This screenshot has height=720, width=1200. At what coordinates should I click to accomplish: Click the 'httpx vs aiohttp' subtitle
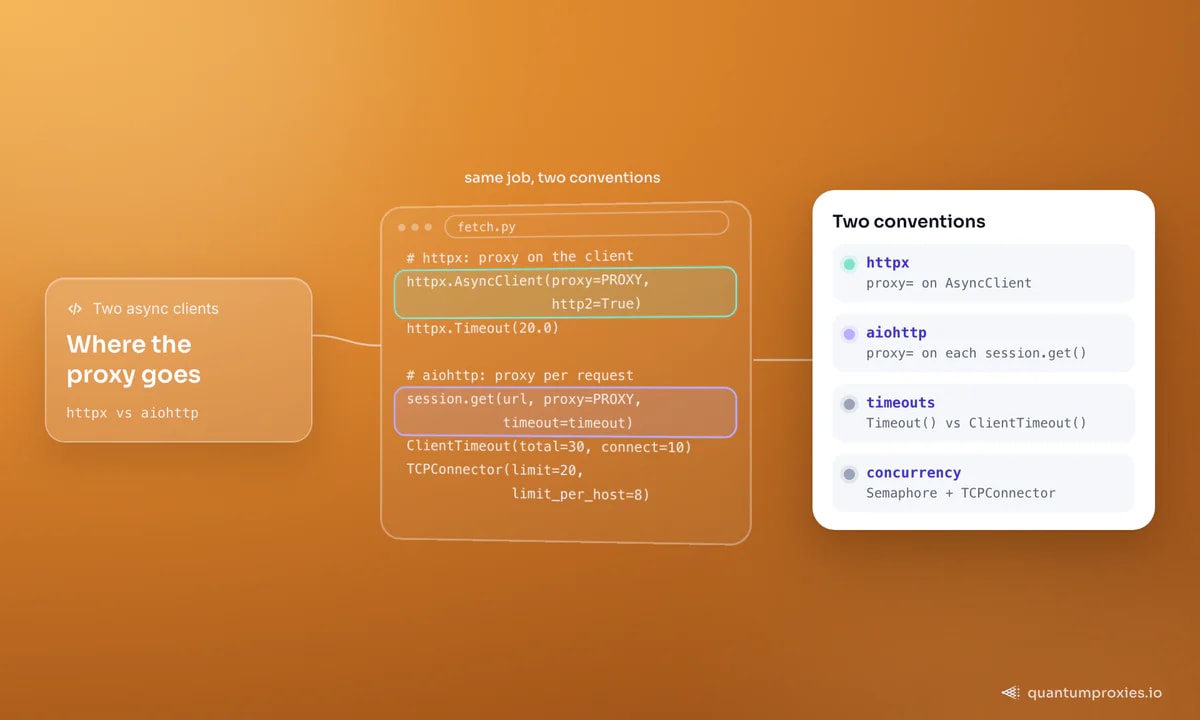[133, 412]
